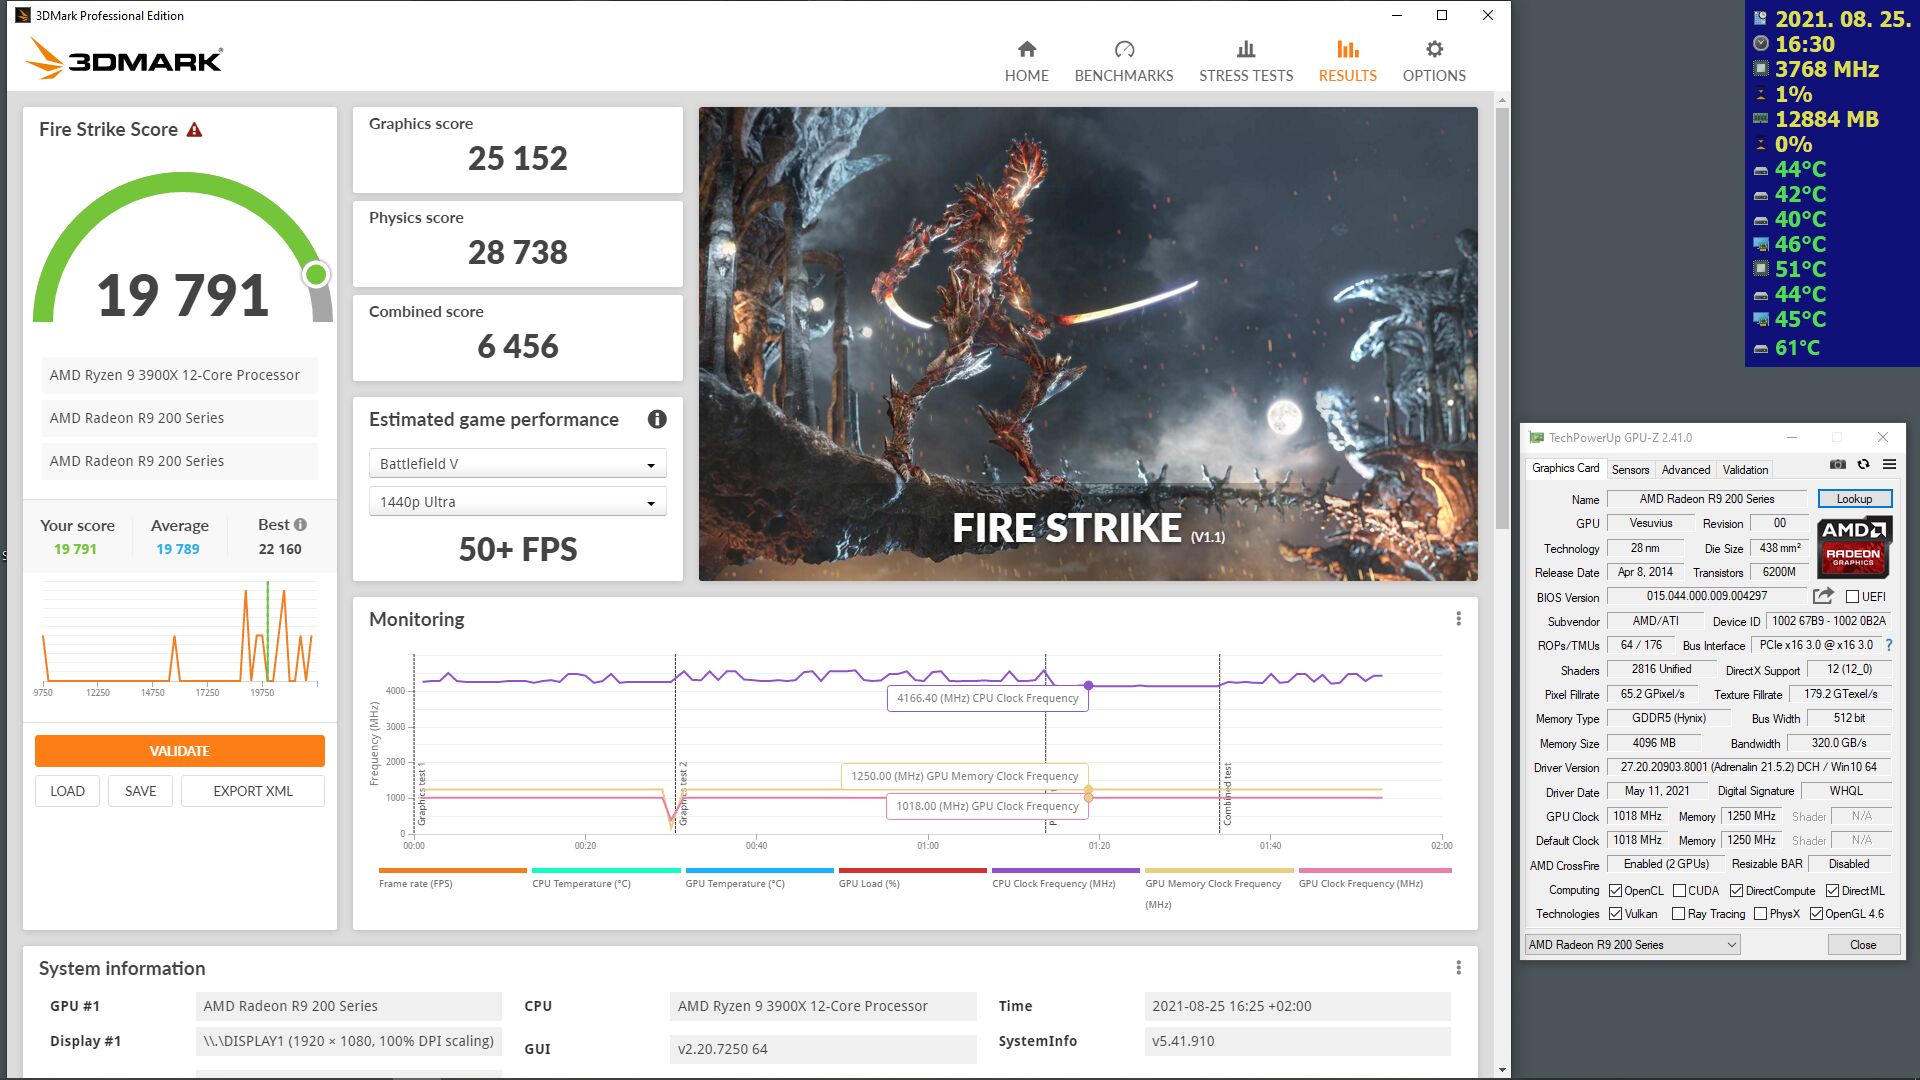
Task: Switch to the GPU-Z Validation tab
Action: point(1745,469)
